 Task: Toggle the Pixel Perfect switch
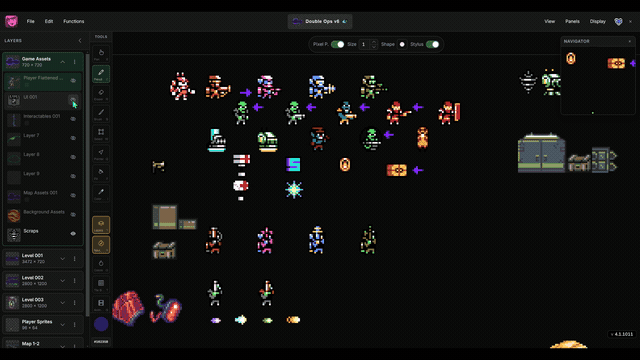[338, 44]
